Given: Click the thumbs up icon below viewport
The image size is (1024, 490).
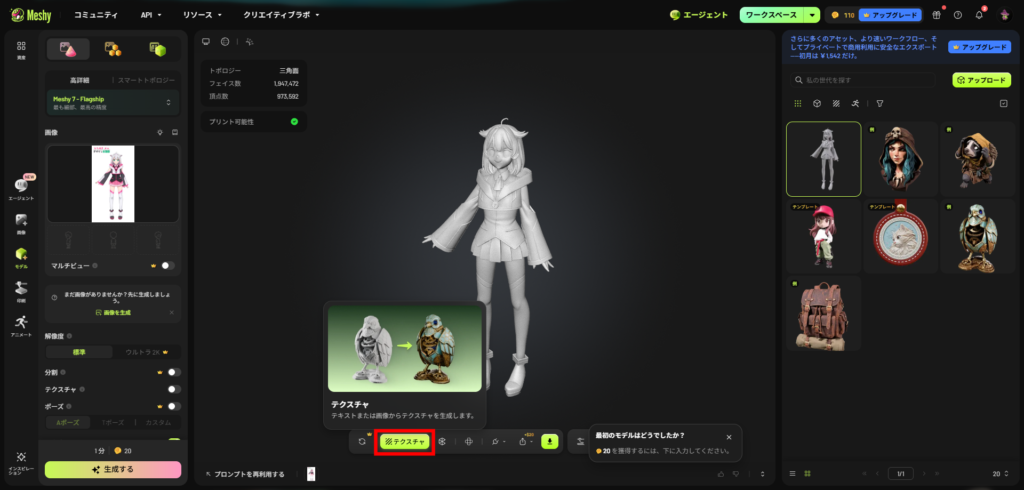Looking at the screenshot, I should [721, 474].
